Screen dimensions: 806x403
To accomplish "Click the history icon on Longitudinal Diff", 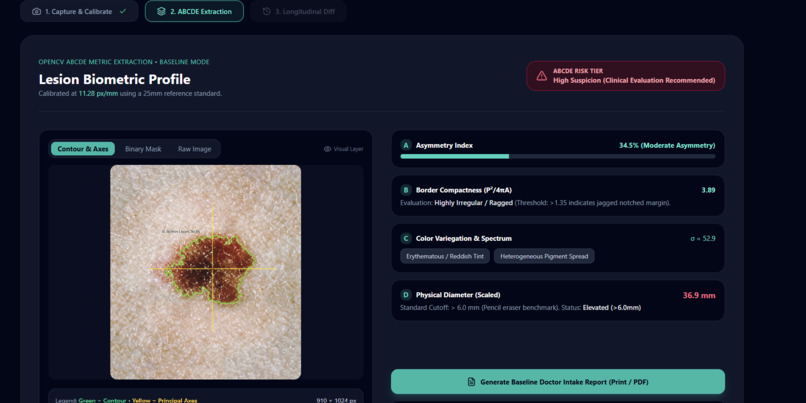I will coord(266,11).
